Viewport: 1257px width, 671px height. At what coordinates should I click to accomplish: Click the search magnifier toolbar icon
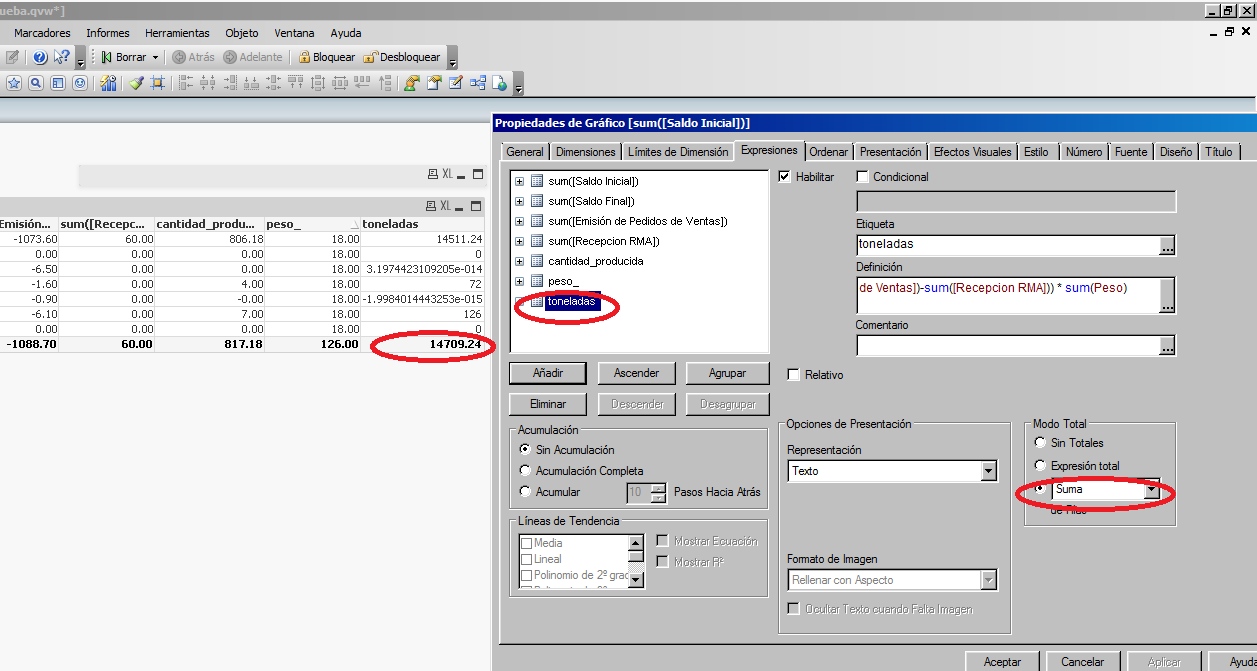[36, 83]
